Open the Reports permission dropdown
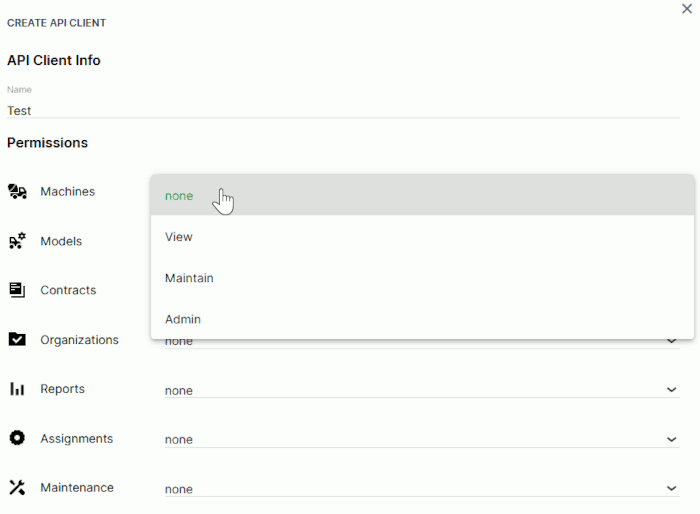The width and height of the screenshot is (700, 514). click(420, 390)
